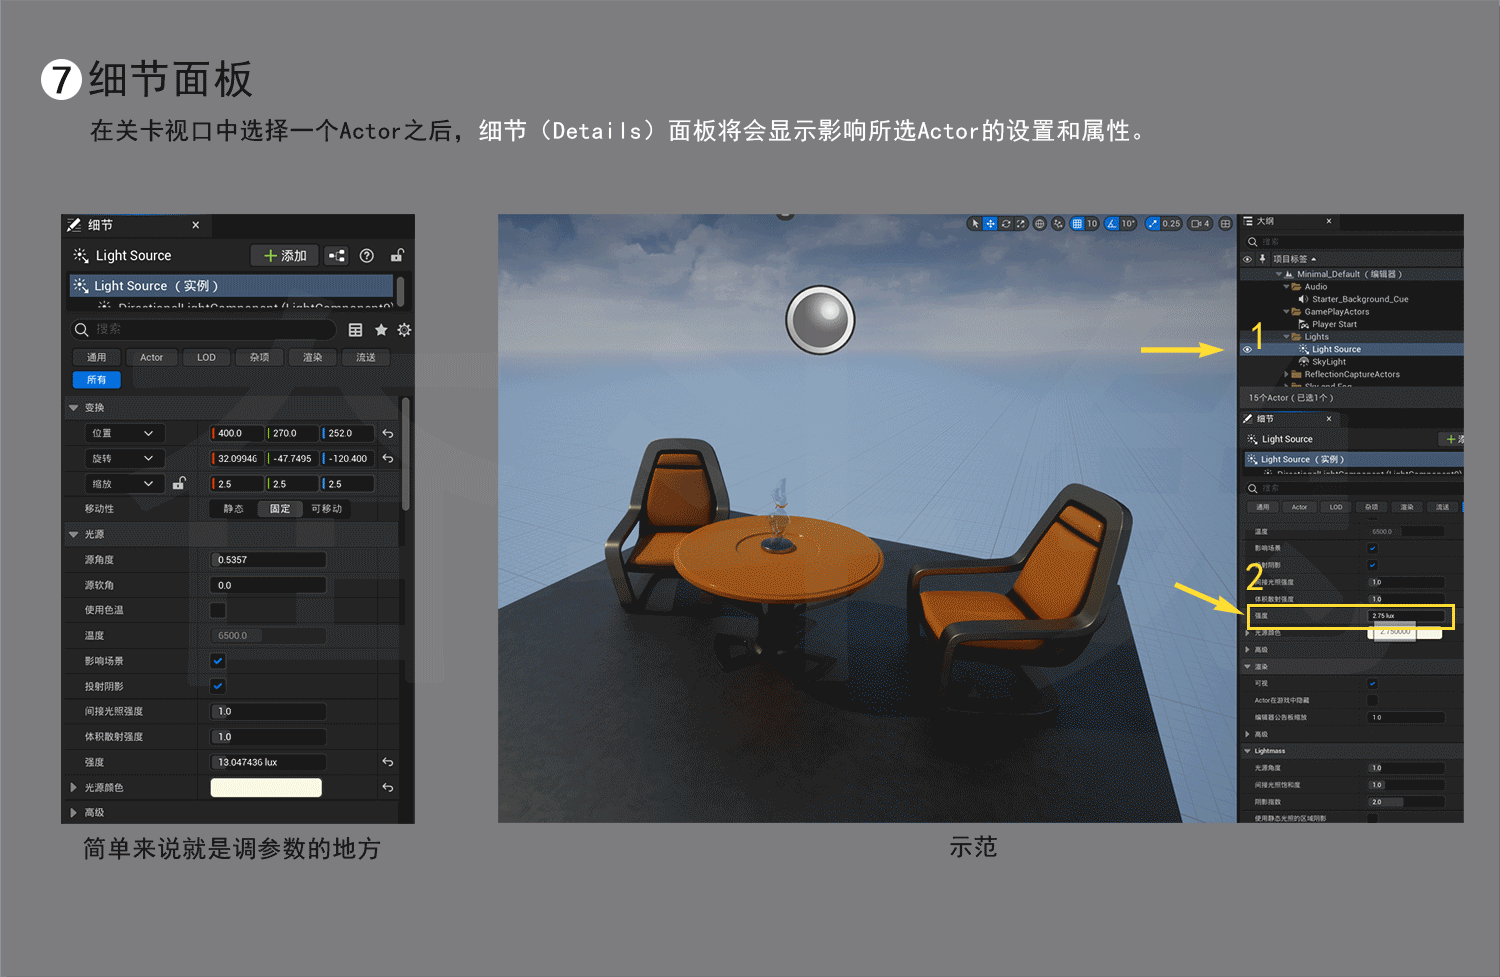Click the 光源颜色 color swatch

point(266,788)
